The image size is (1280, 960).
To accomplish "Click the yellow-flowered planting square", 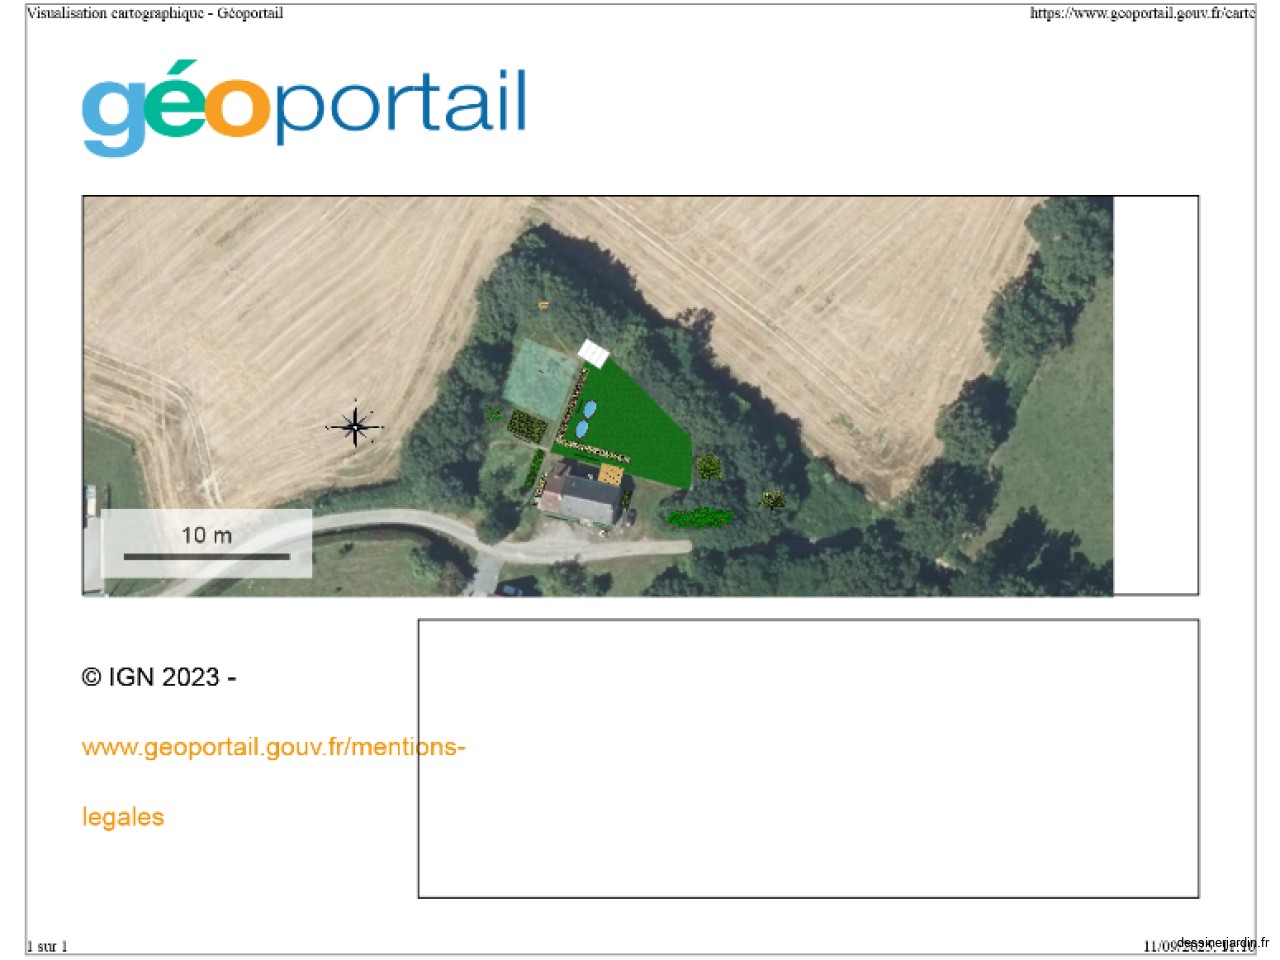I will click(527, 427).
